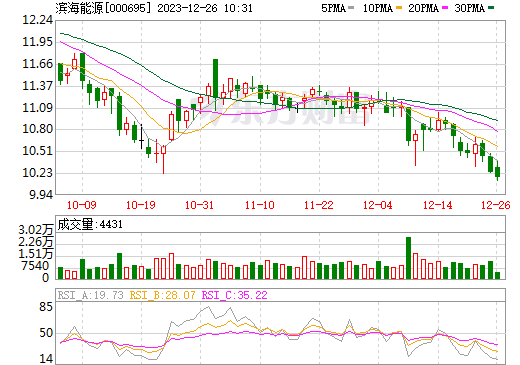Click the tallest green volume bar
520x365 pixels.
click(x=408, y=258)
